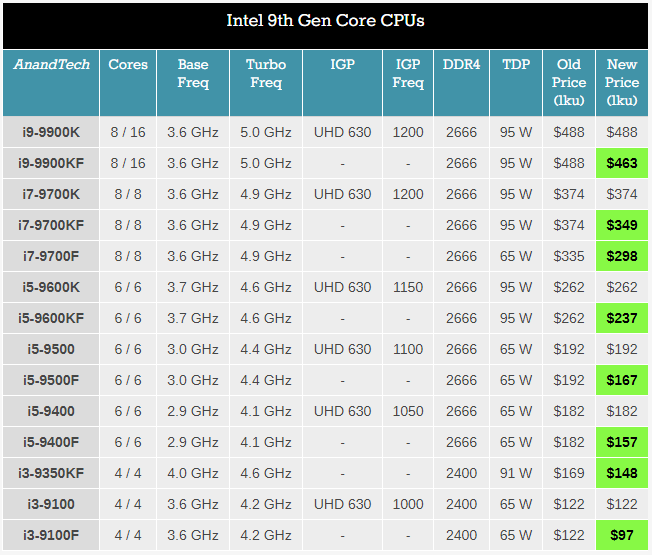
Task: Click the AnandTech header cell
Action: click(x=51, y=83)
